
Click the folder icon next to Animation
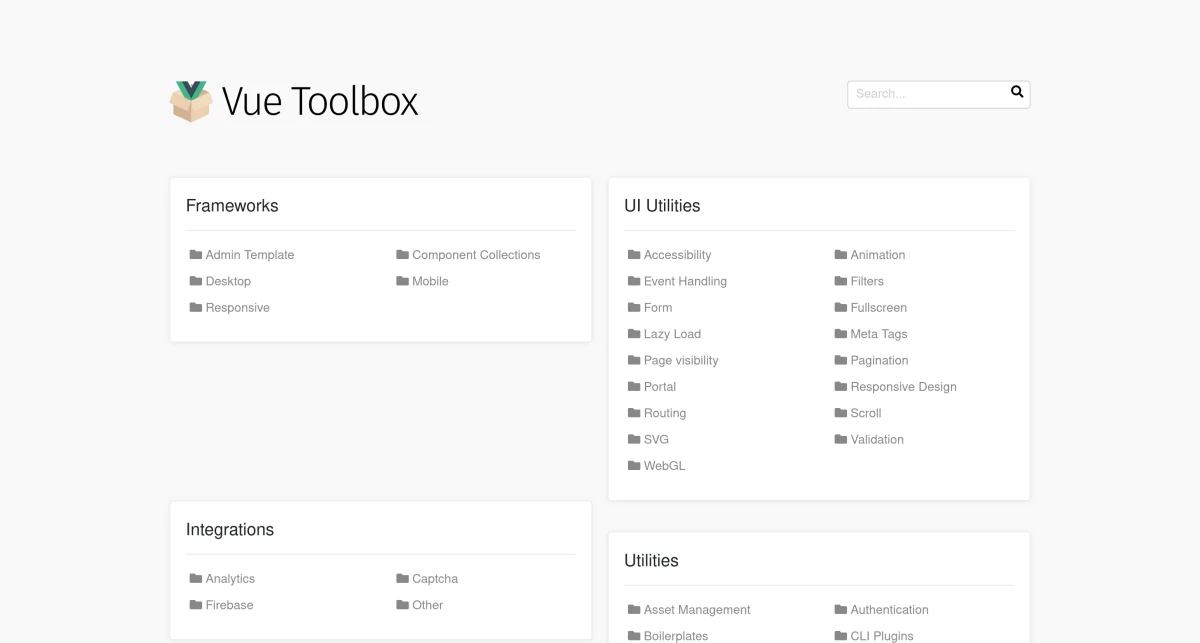click(840, 255)
